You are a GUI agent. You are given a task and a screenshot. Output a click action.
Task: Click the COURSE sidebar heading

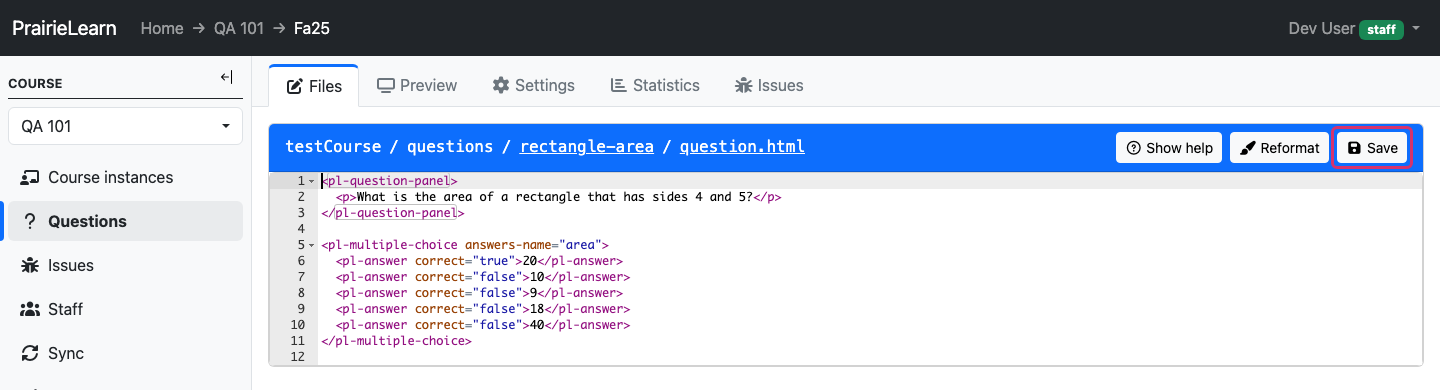pos(35,84)
